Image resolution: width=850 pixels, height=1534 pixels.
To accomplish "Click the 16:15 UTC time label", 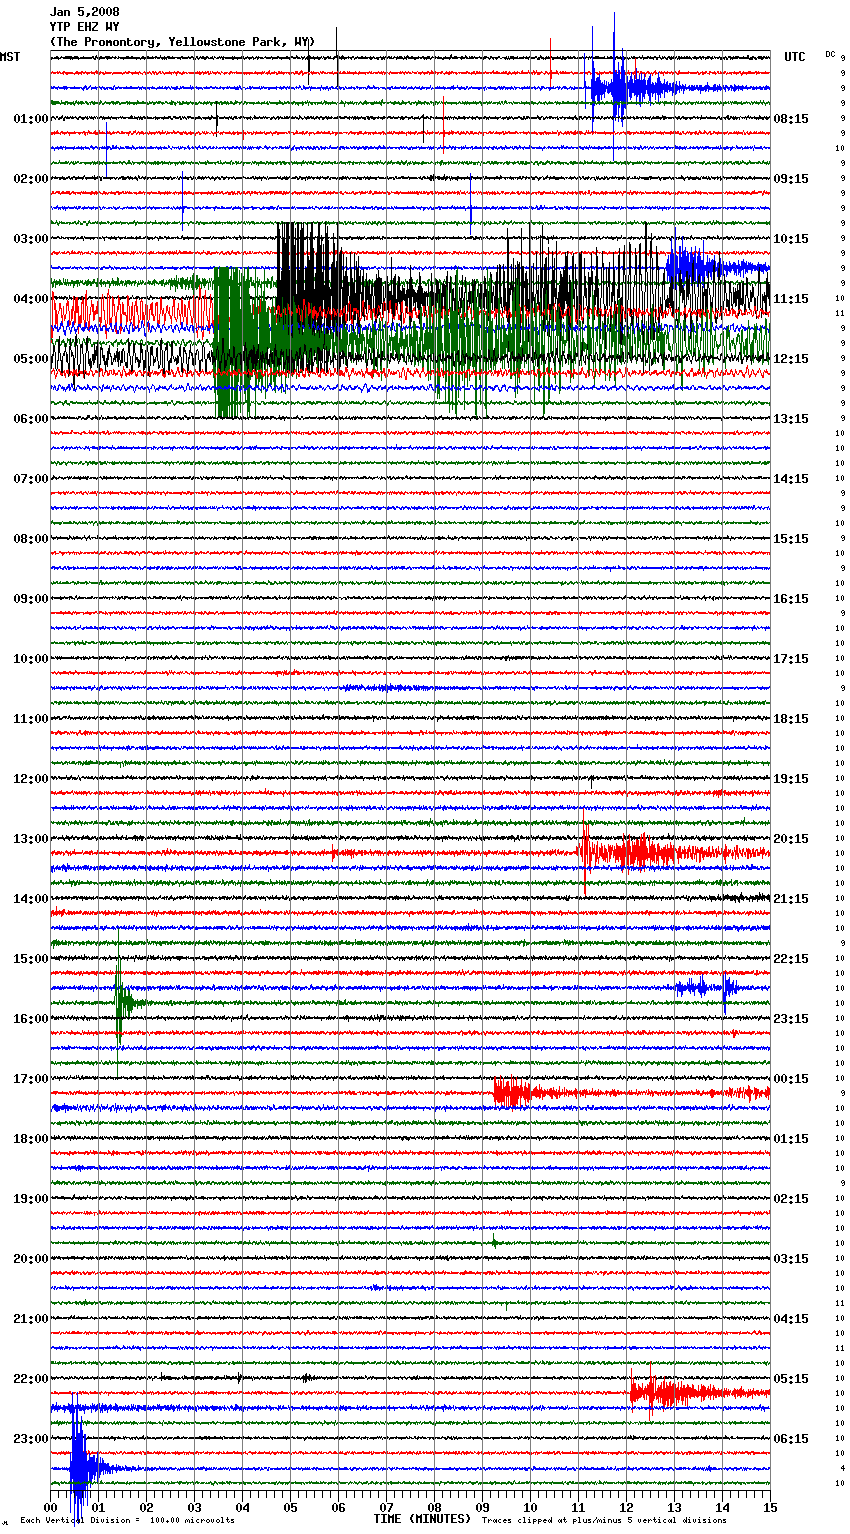I will [791, 599].
